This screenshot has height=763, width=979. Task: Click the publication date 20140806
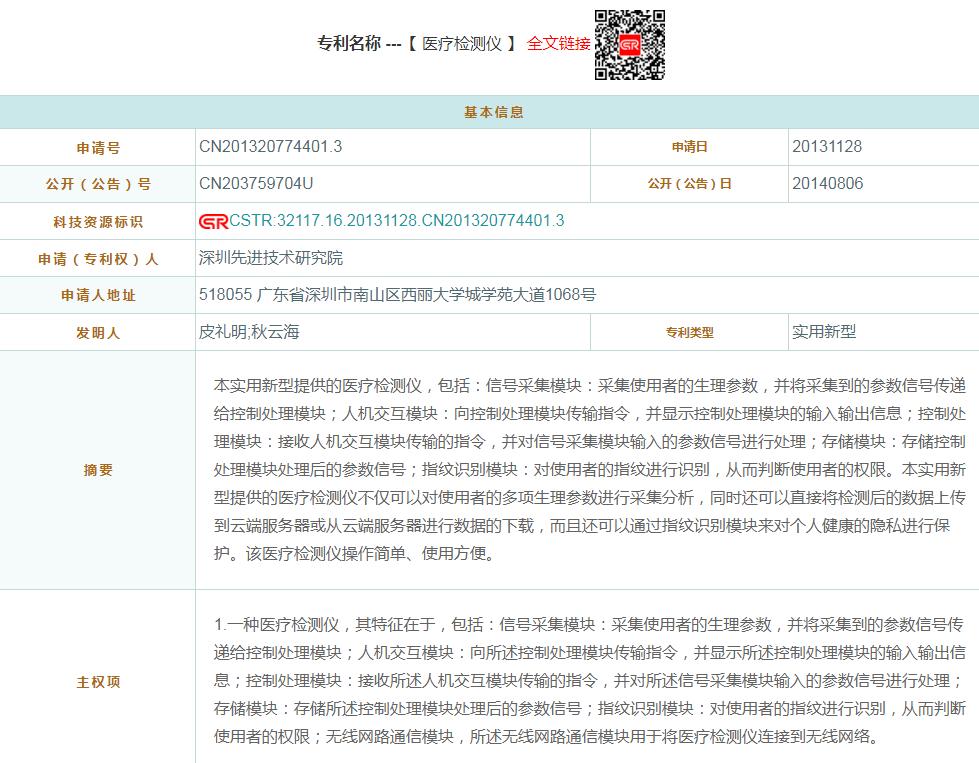point(827,184)
